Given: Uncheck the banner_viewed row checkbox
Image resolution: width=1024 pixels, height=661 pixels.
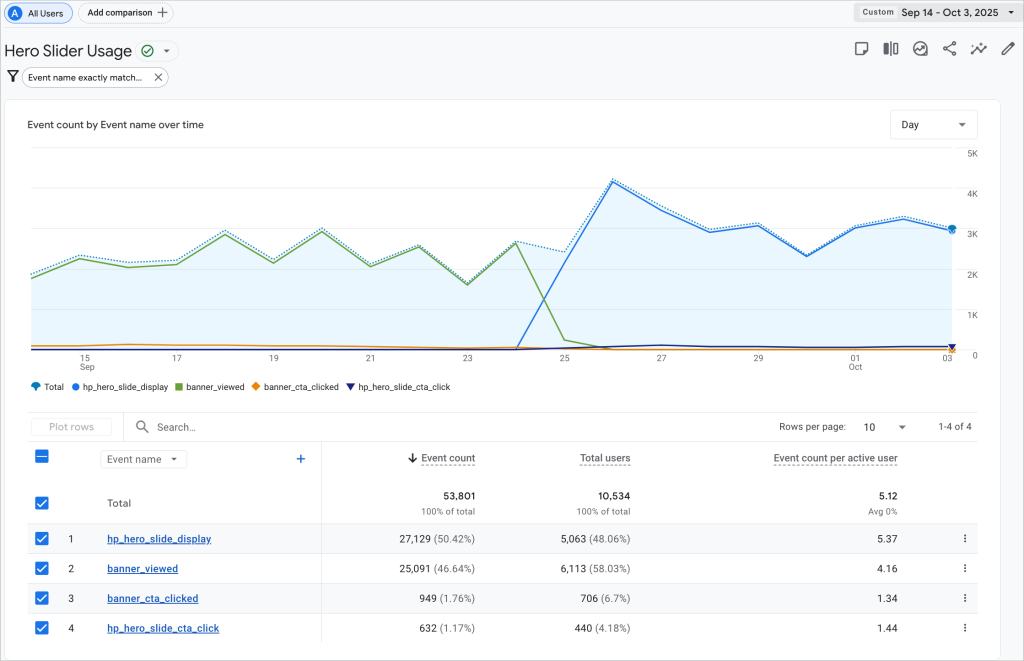Looking at the screenshot, I should (42, 569).
